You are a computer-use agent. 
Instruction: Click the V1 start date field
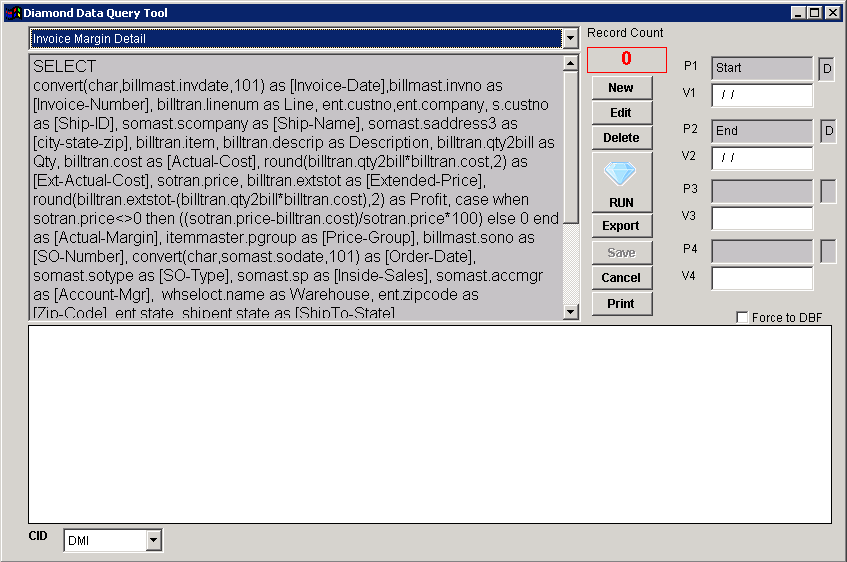point(761,96)
